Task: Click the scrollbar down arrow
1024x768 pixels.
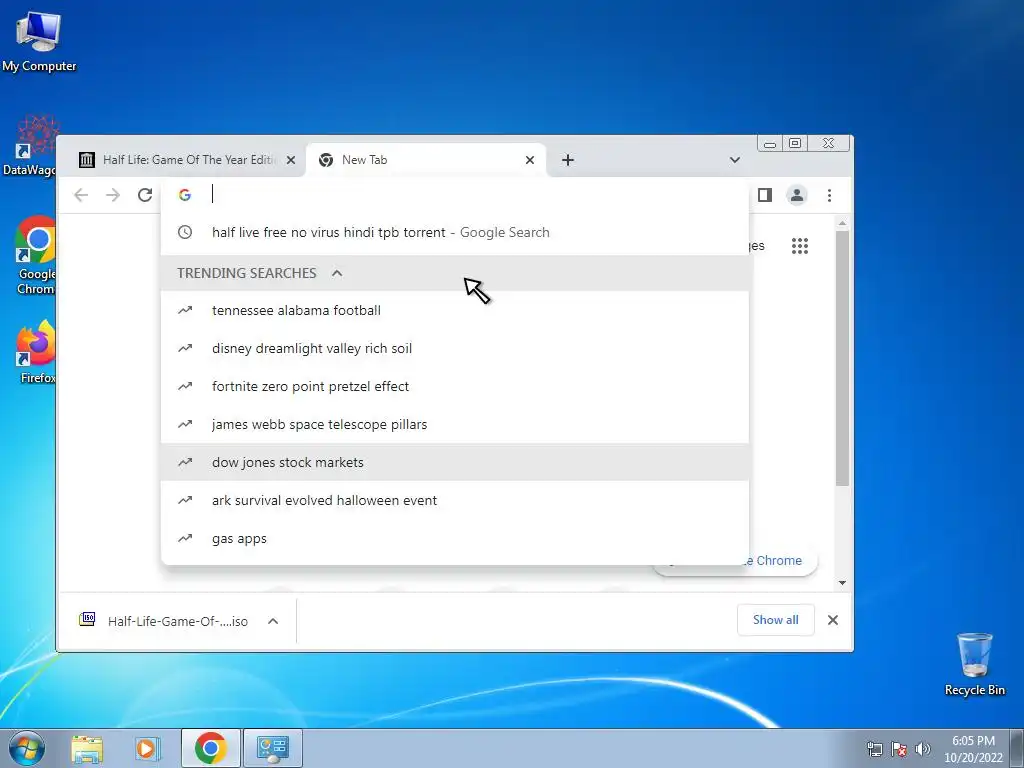Action: tap(842, 583)
